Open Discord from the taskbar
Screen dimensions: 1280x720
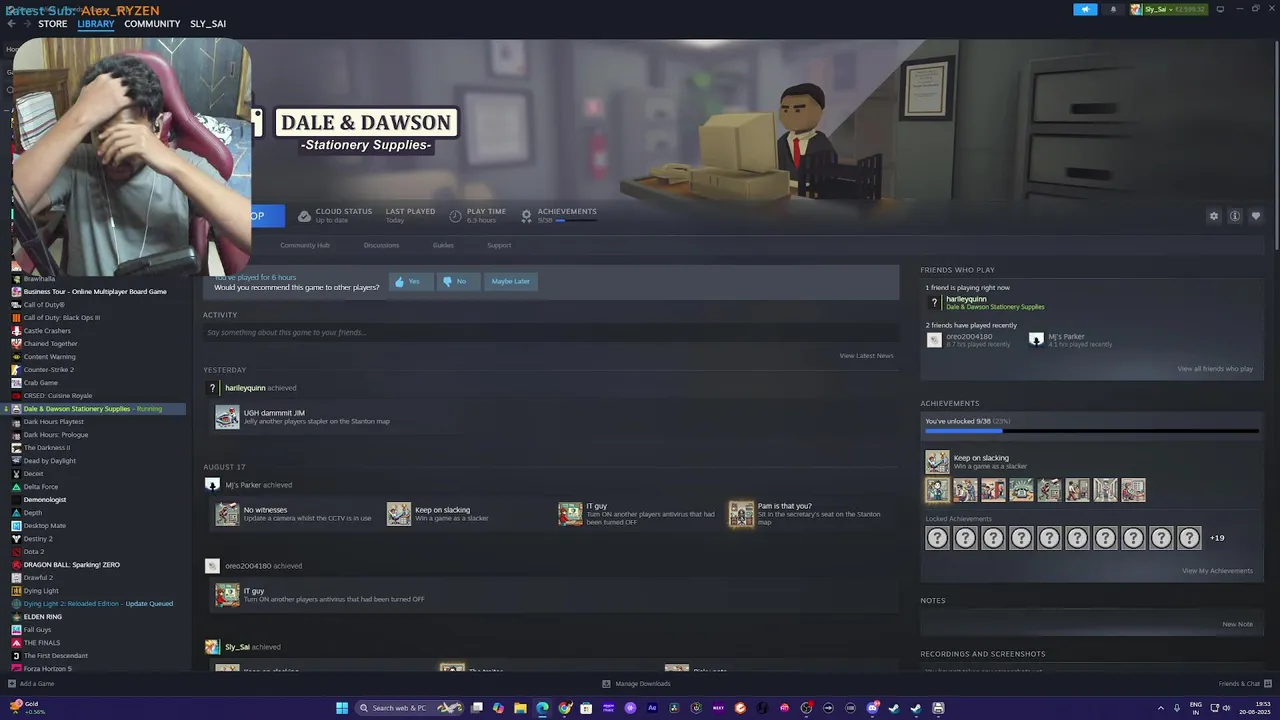(x=872, y=708)
